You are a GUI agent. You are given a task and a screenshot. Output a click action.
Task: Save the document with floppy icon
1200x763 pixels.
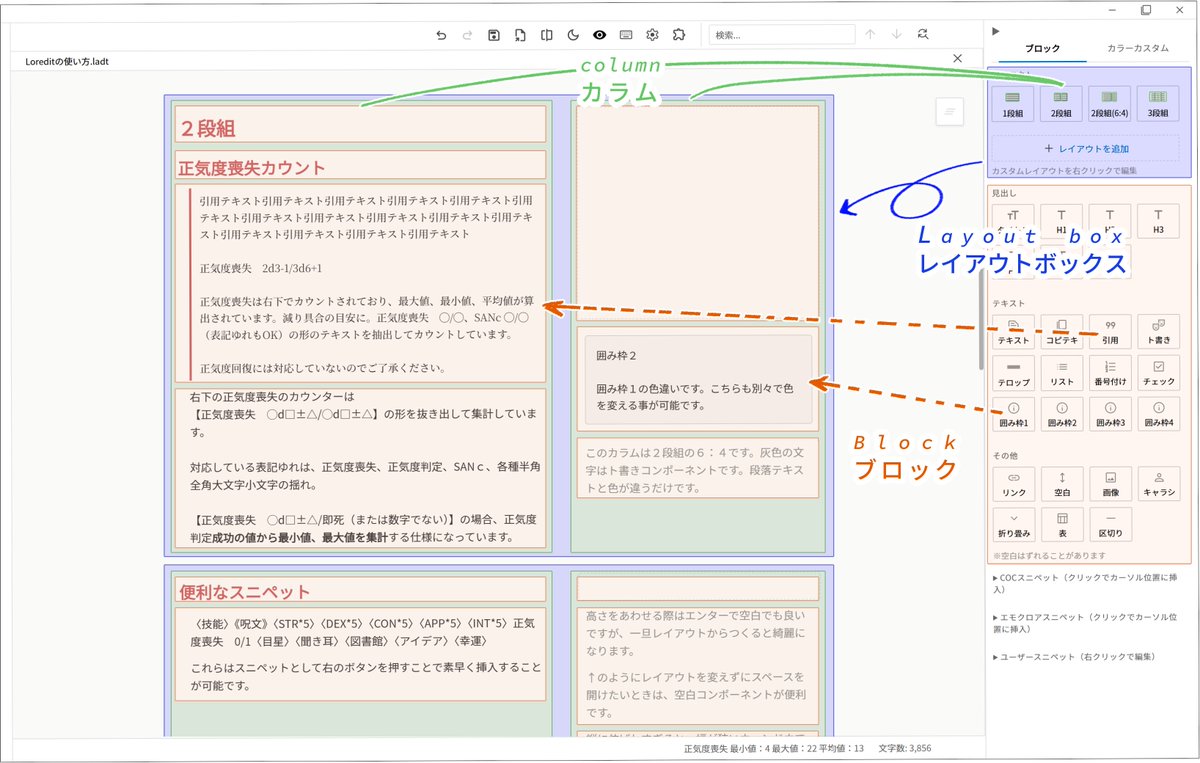[494, 35]
